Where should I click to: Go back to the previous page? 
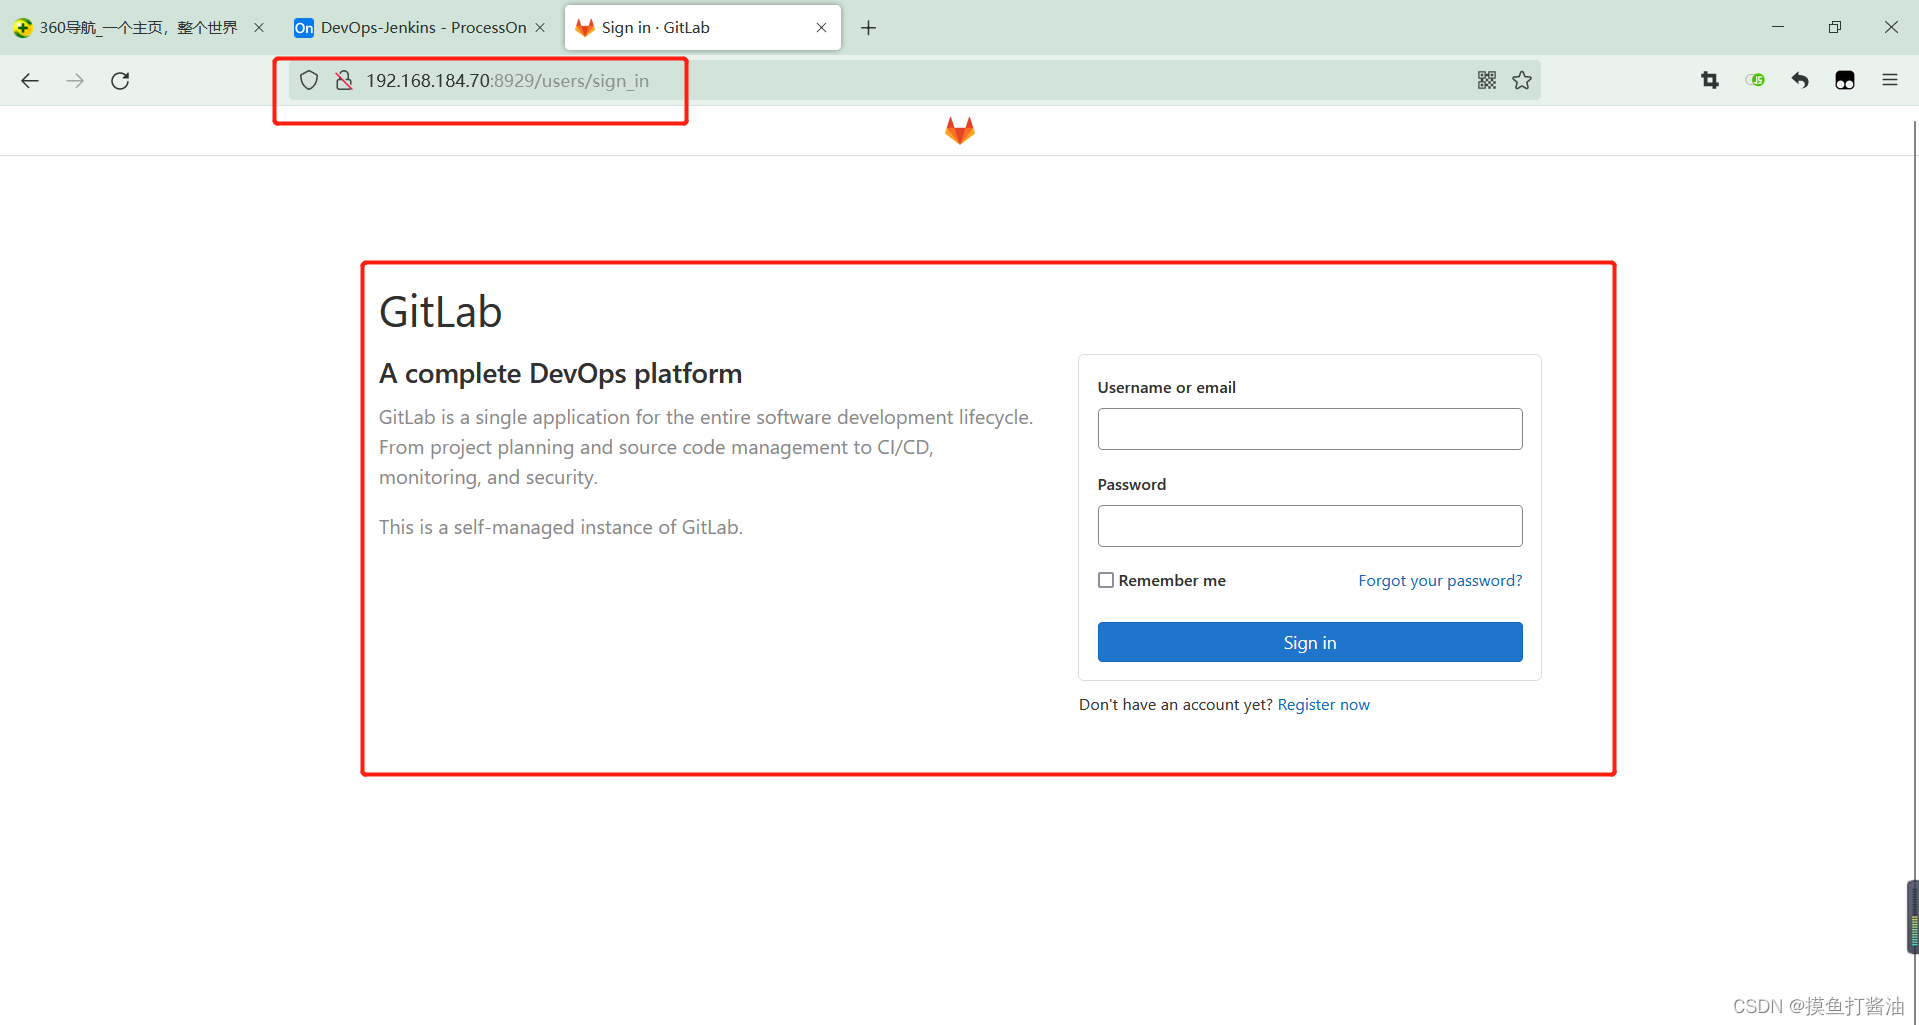(x=30, y=81)
